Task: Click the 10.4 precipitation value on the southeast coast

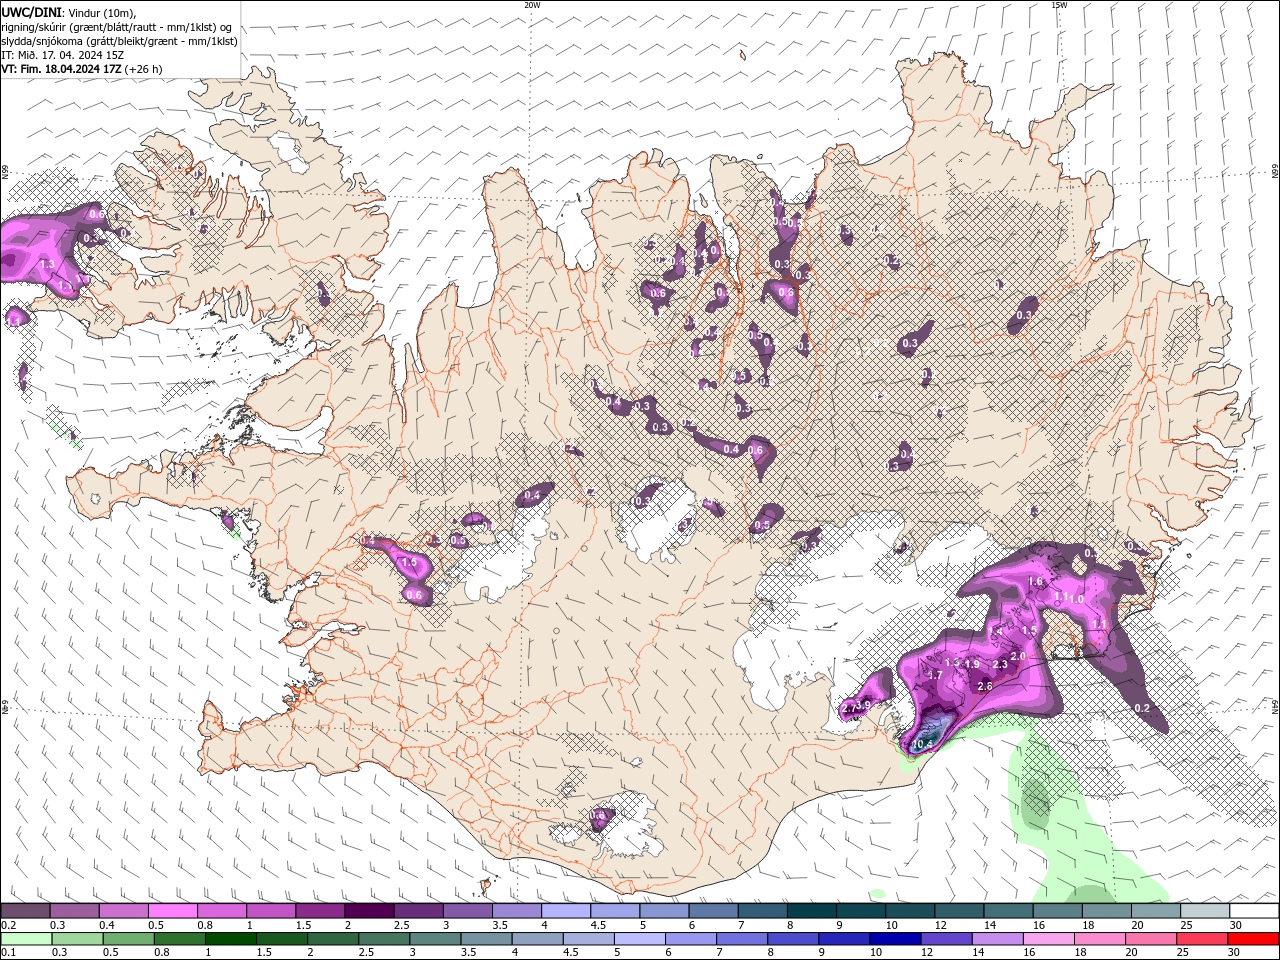Action: click(923, 745)
